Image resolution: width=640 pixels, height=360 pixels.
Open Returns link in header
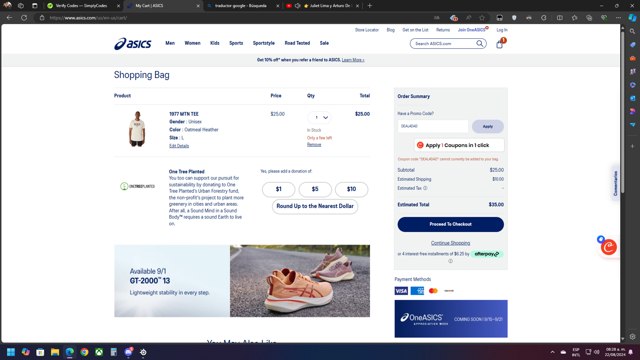point(443,30)
